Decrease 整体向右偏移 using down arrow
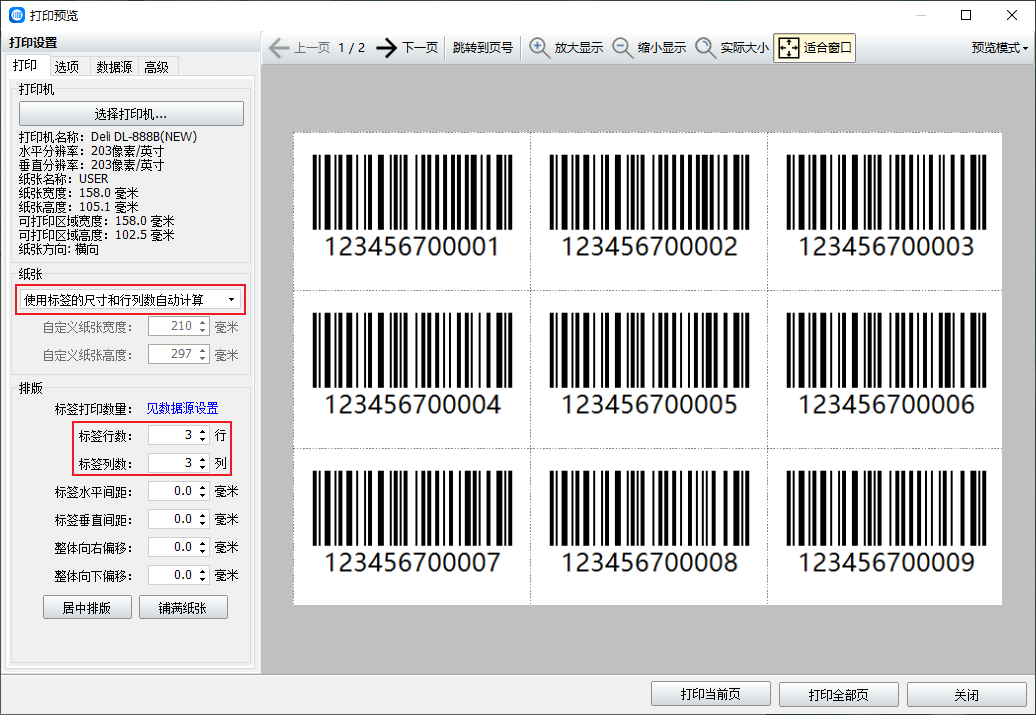1036x715 pixels. pos(202,551)
